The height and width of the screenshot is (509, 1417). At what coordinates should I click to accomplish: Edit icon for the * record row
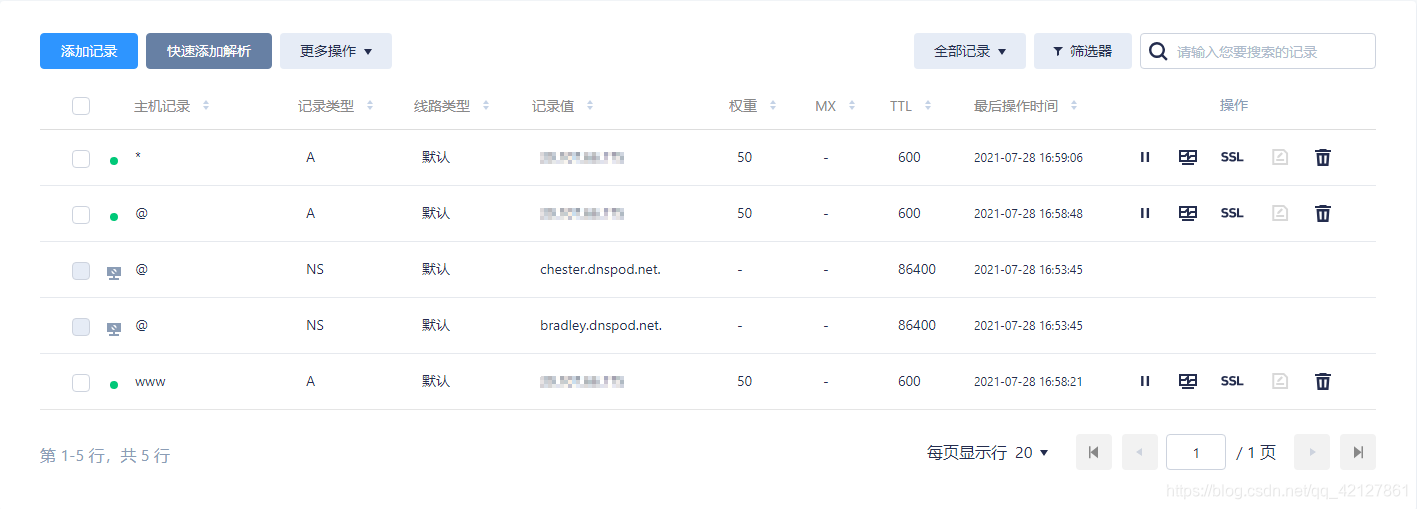click(1280, 157)
